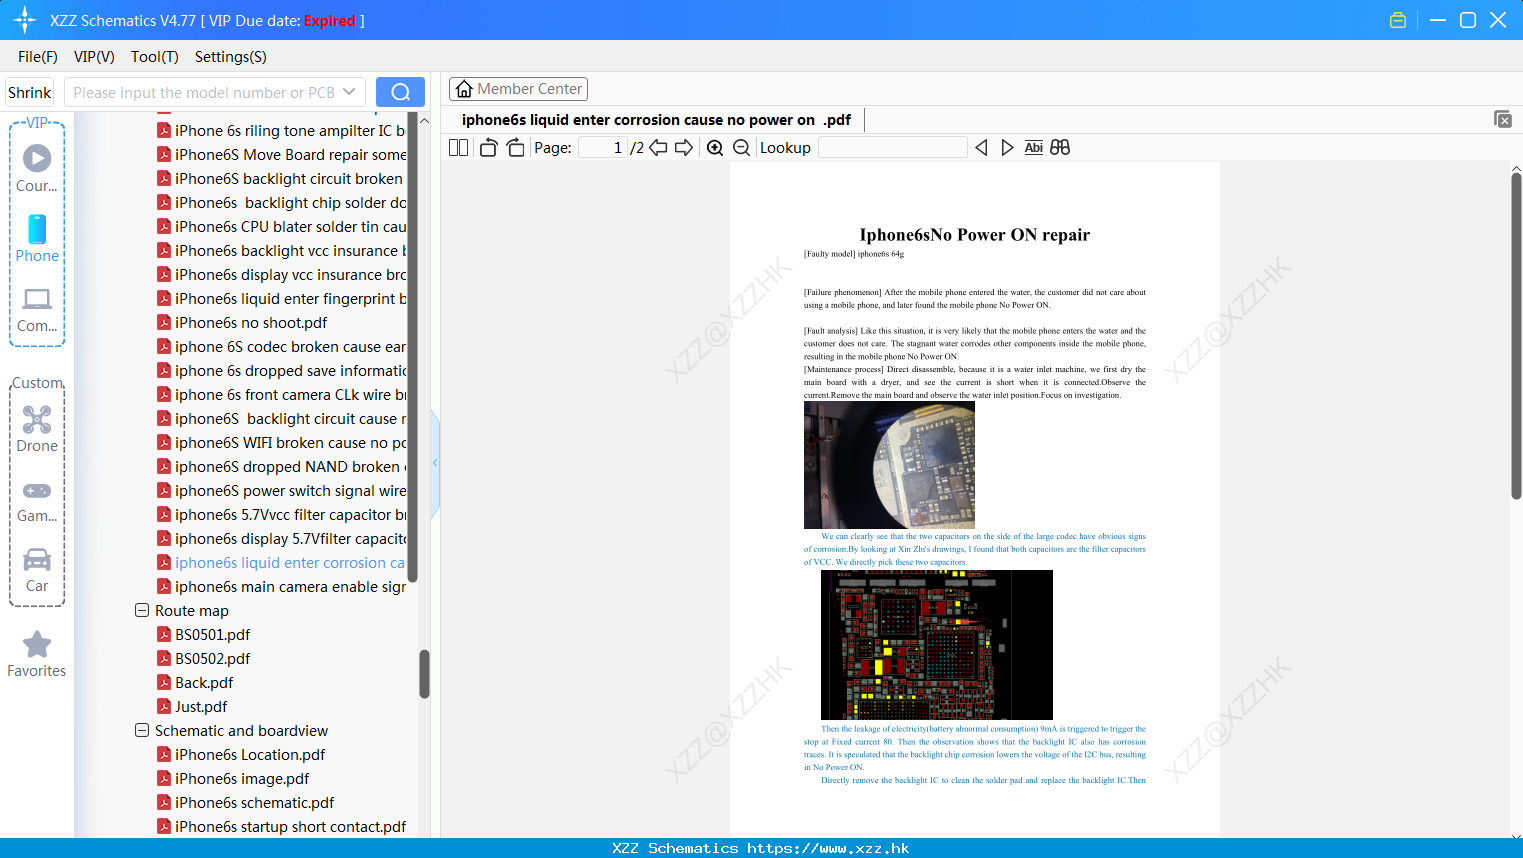Click the microscope photo in the PDF
The height and width of the screenshot is (858, 1523).
889,465
